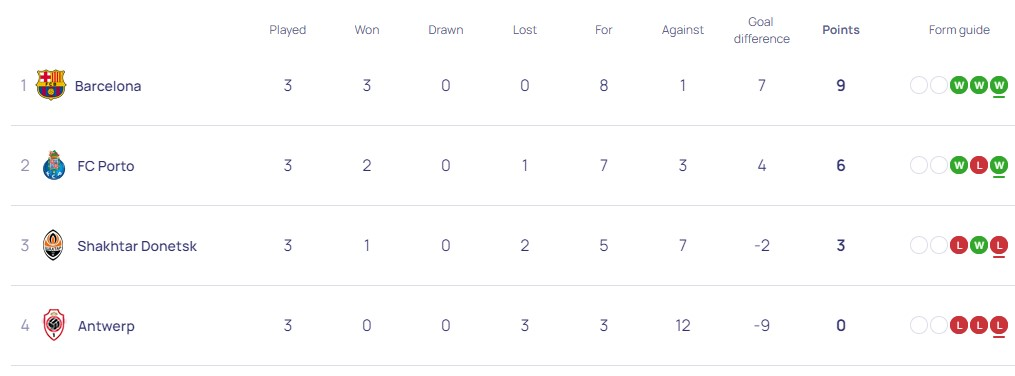
Task: Click the Played column header
Action: (x=287, y=30)
